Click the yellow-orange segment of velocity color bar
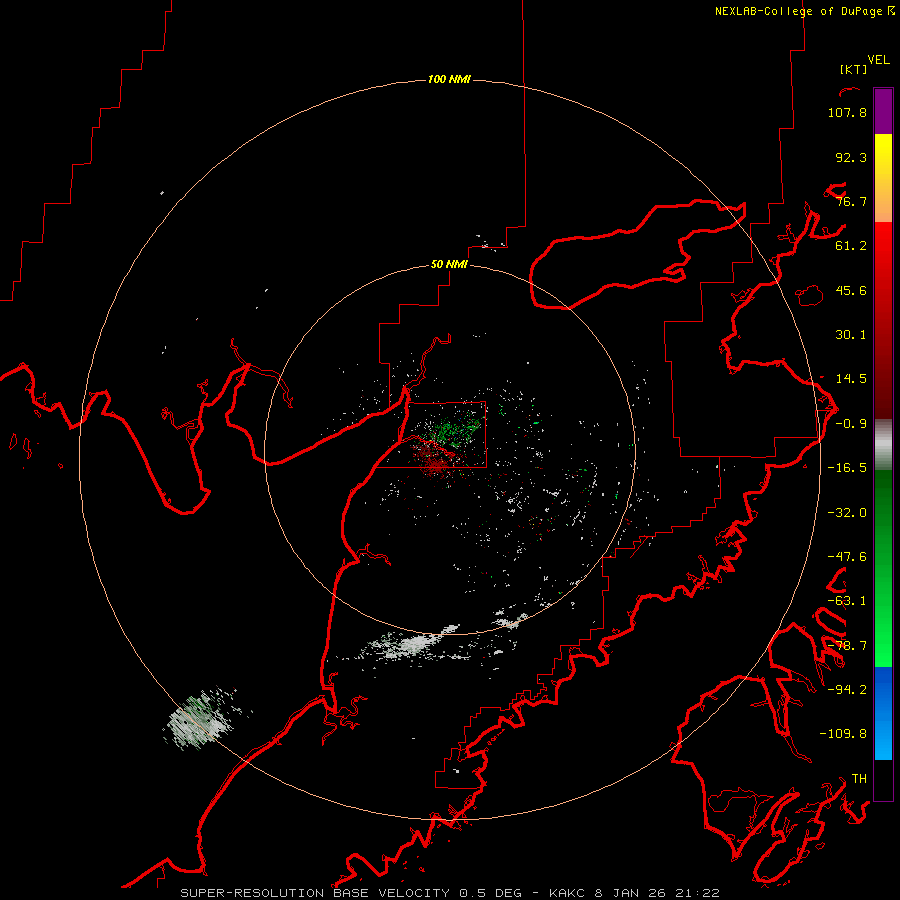Screen dimensions: 900x900 click(x=883, y=178)
